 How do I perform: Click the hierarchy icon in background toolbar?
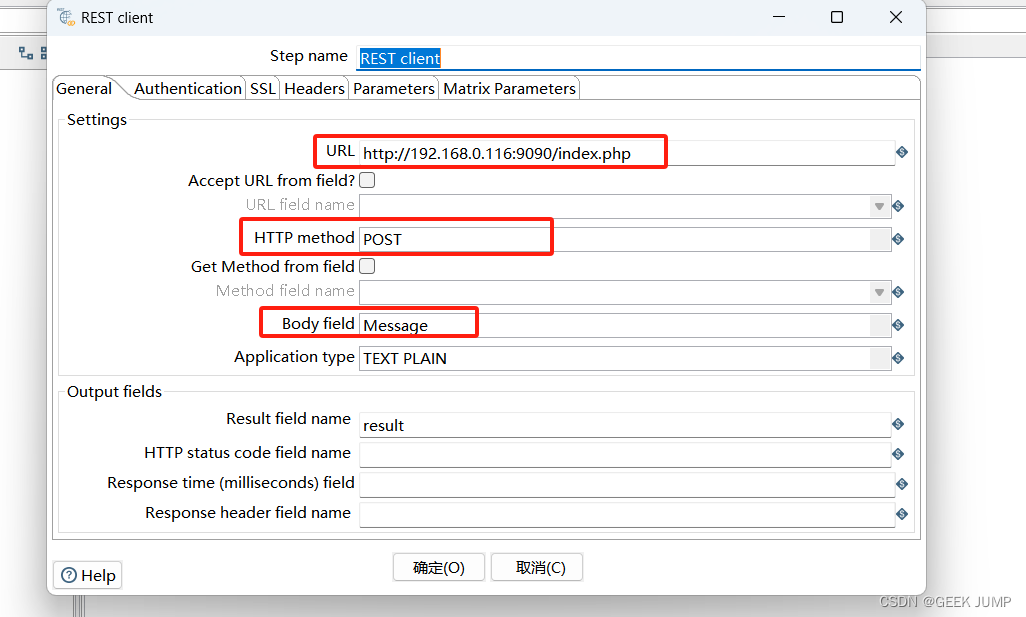point(26,53)
